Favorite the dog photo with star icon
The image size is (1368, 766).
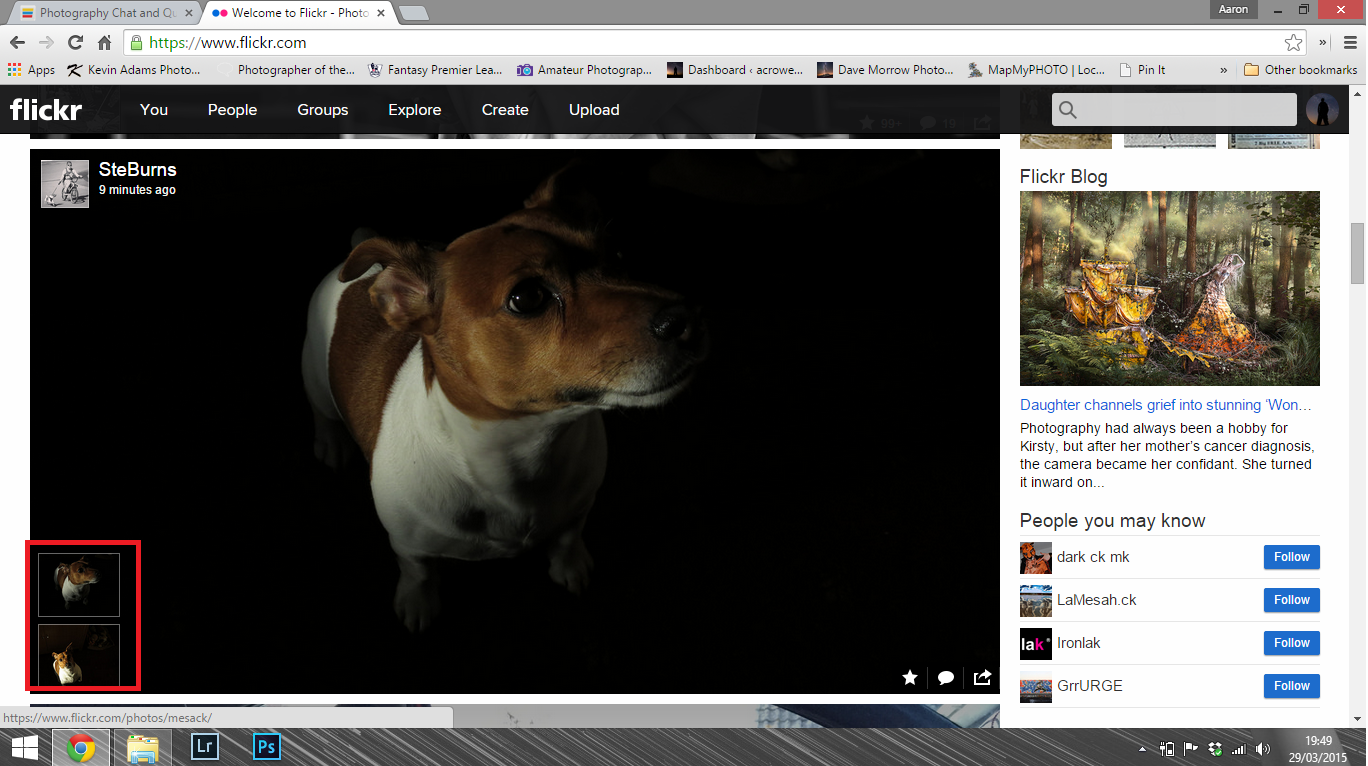[x=910, y=678]
